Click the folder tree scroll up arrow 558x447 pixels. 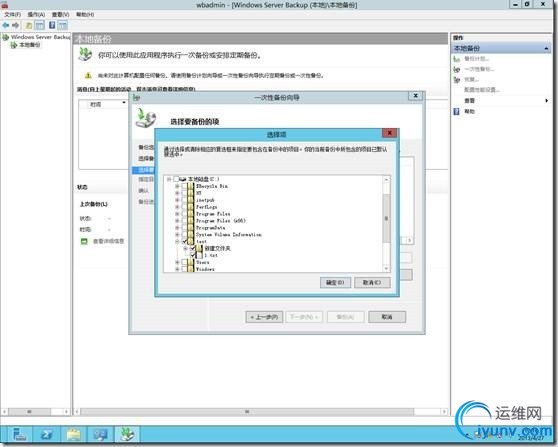click(x=386, y=180)
